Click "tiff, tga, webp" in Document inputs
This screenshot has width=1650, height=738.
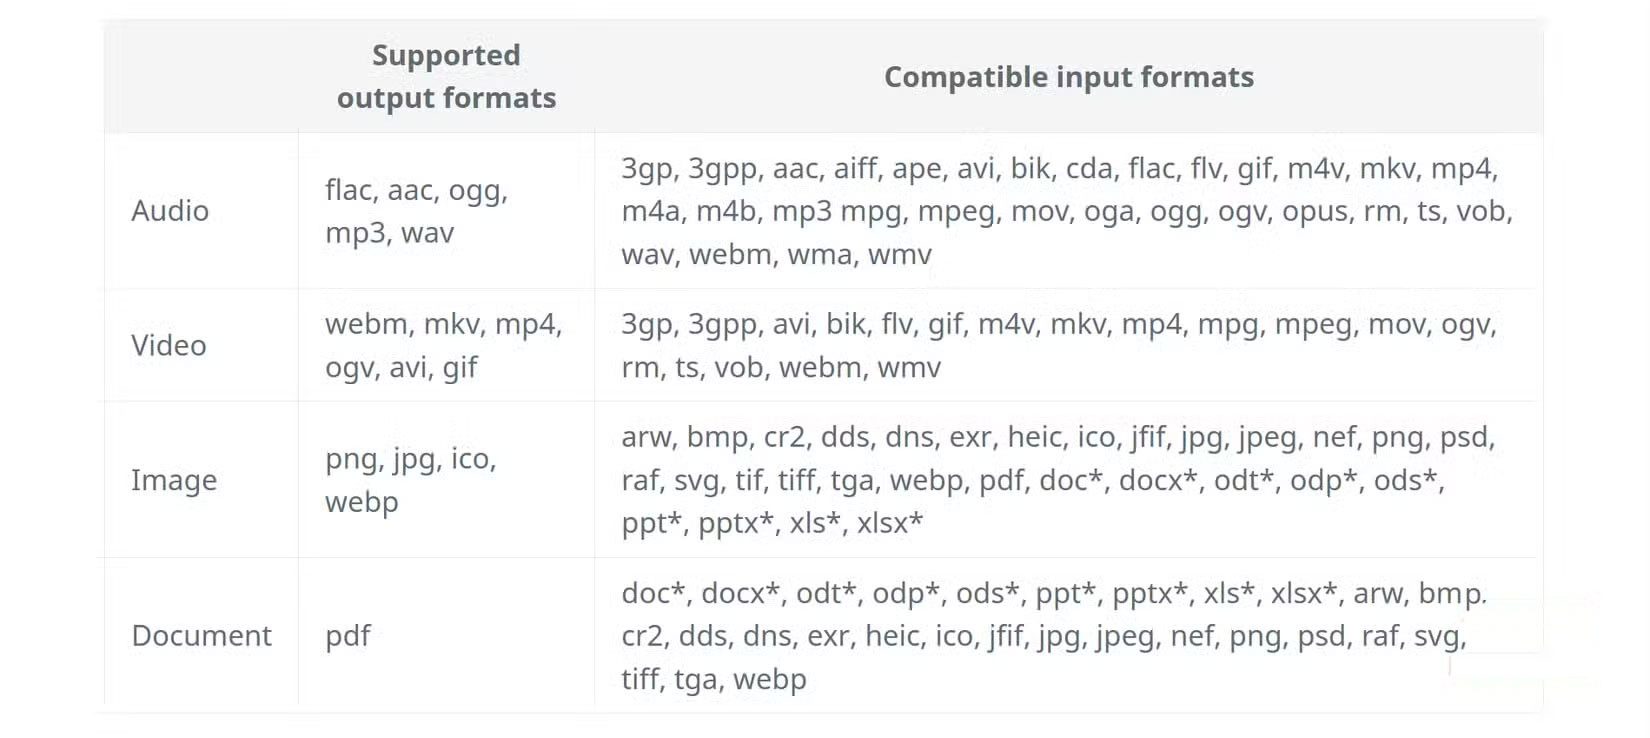coord(713,680)
